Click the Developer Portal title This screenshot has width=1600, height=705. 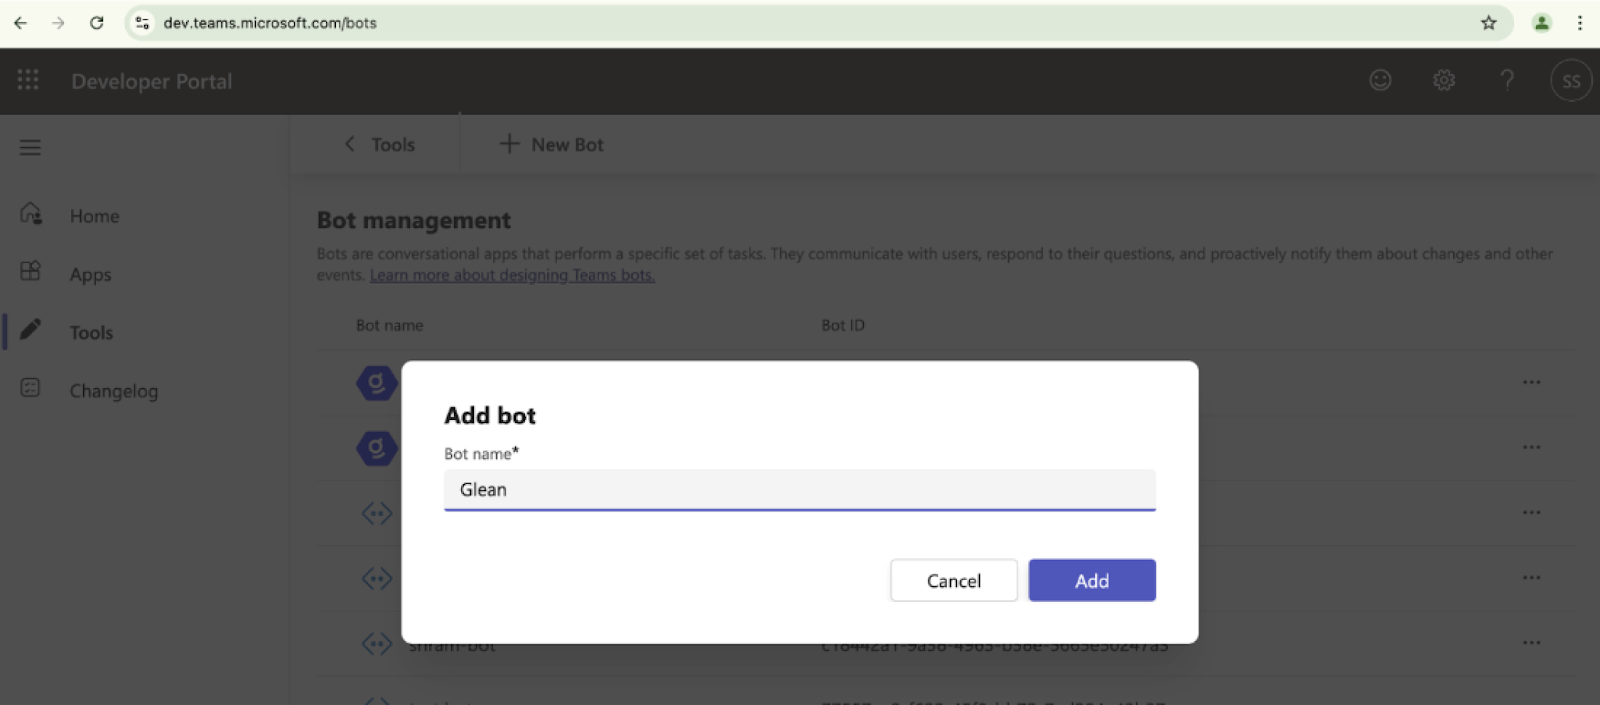(152, 82)
